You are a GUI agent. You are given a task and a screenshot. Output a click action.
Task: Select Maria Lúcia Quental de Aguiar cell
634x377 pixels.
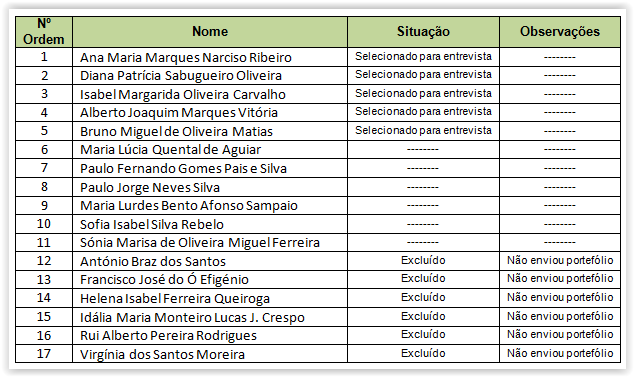[210, 150]
